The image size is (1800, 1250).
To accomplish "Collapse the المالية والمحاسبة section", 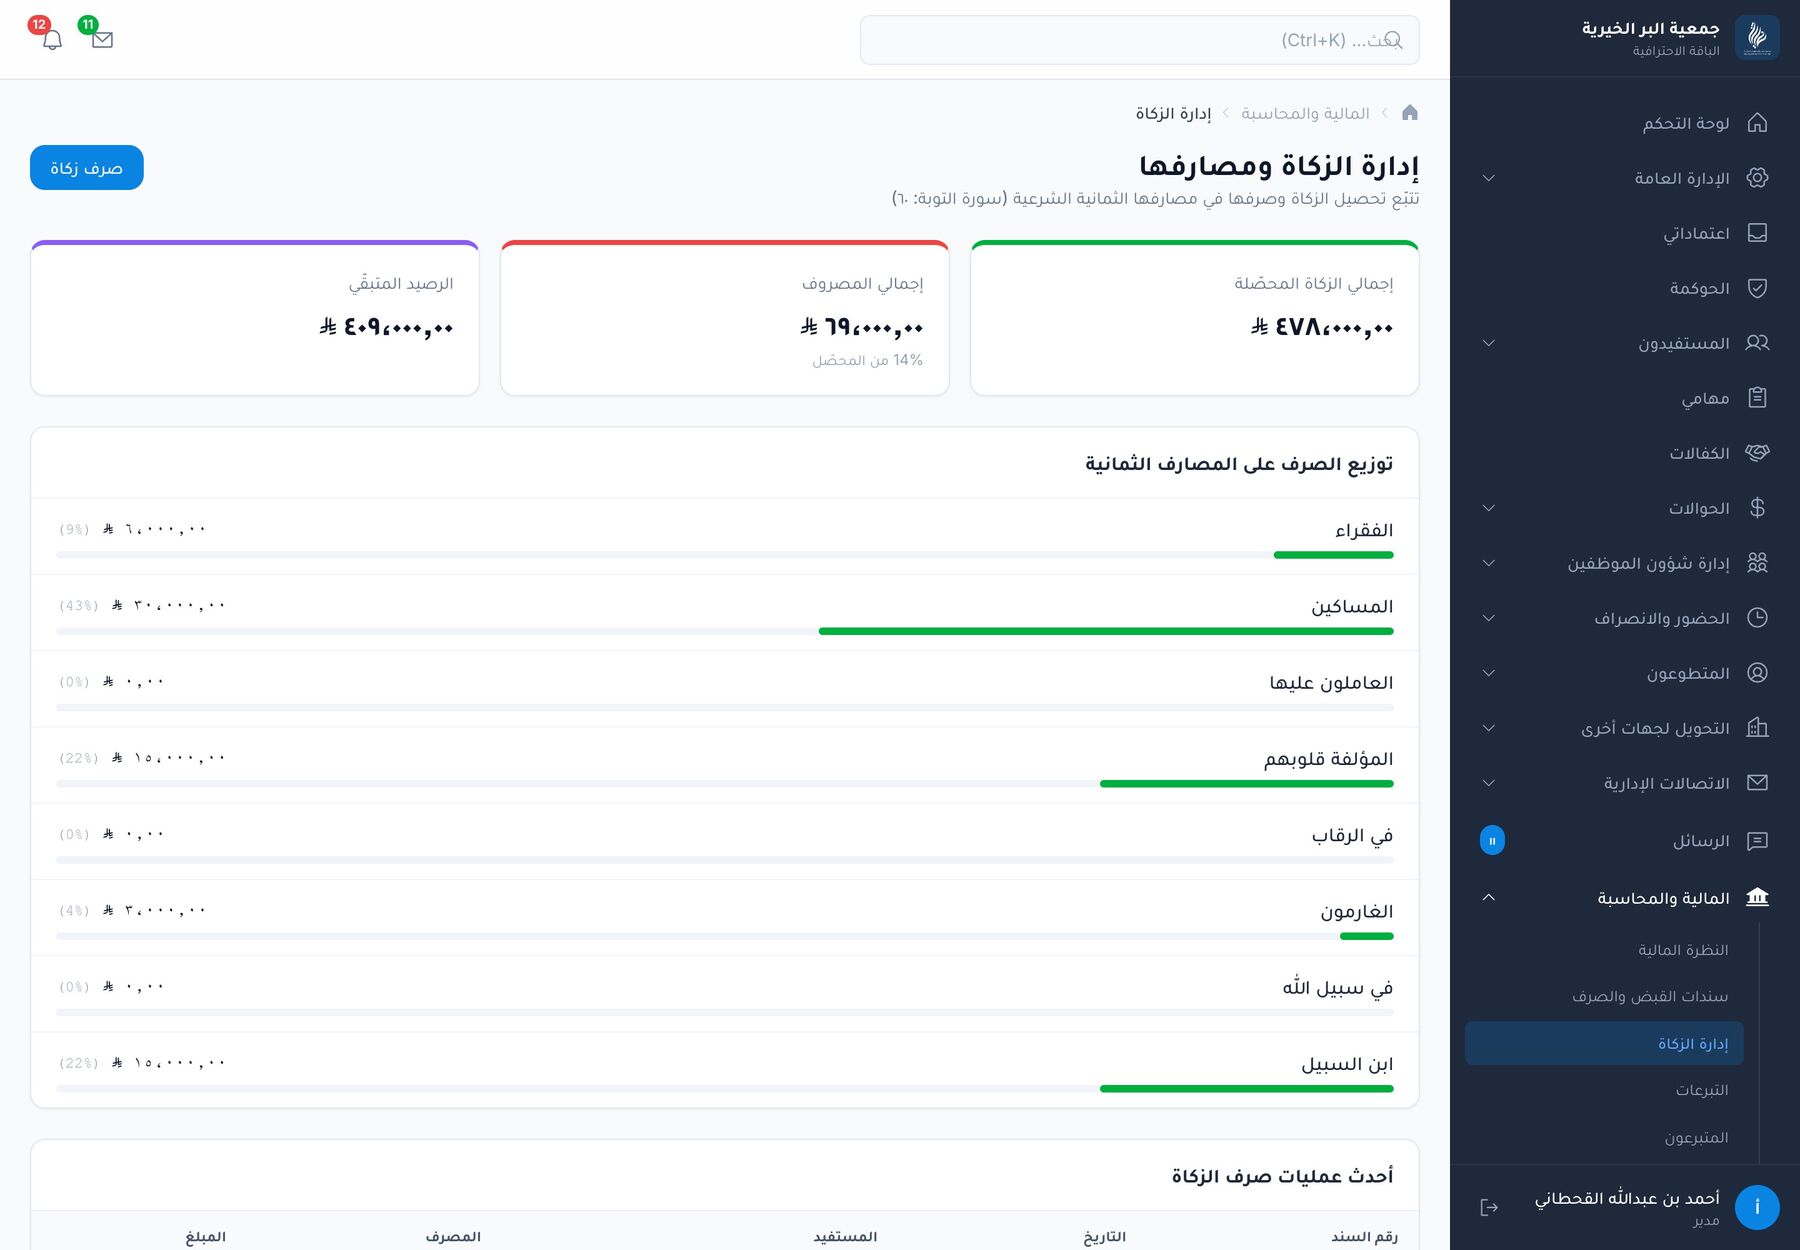I will click(1489, 897).
